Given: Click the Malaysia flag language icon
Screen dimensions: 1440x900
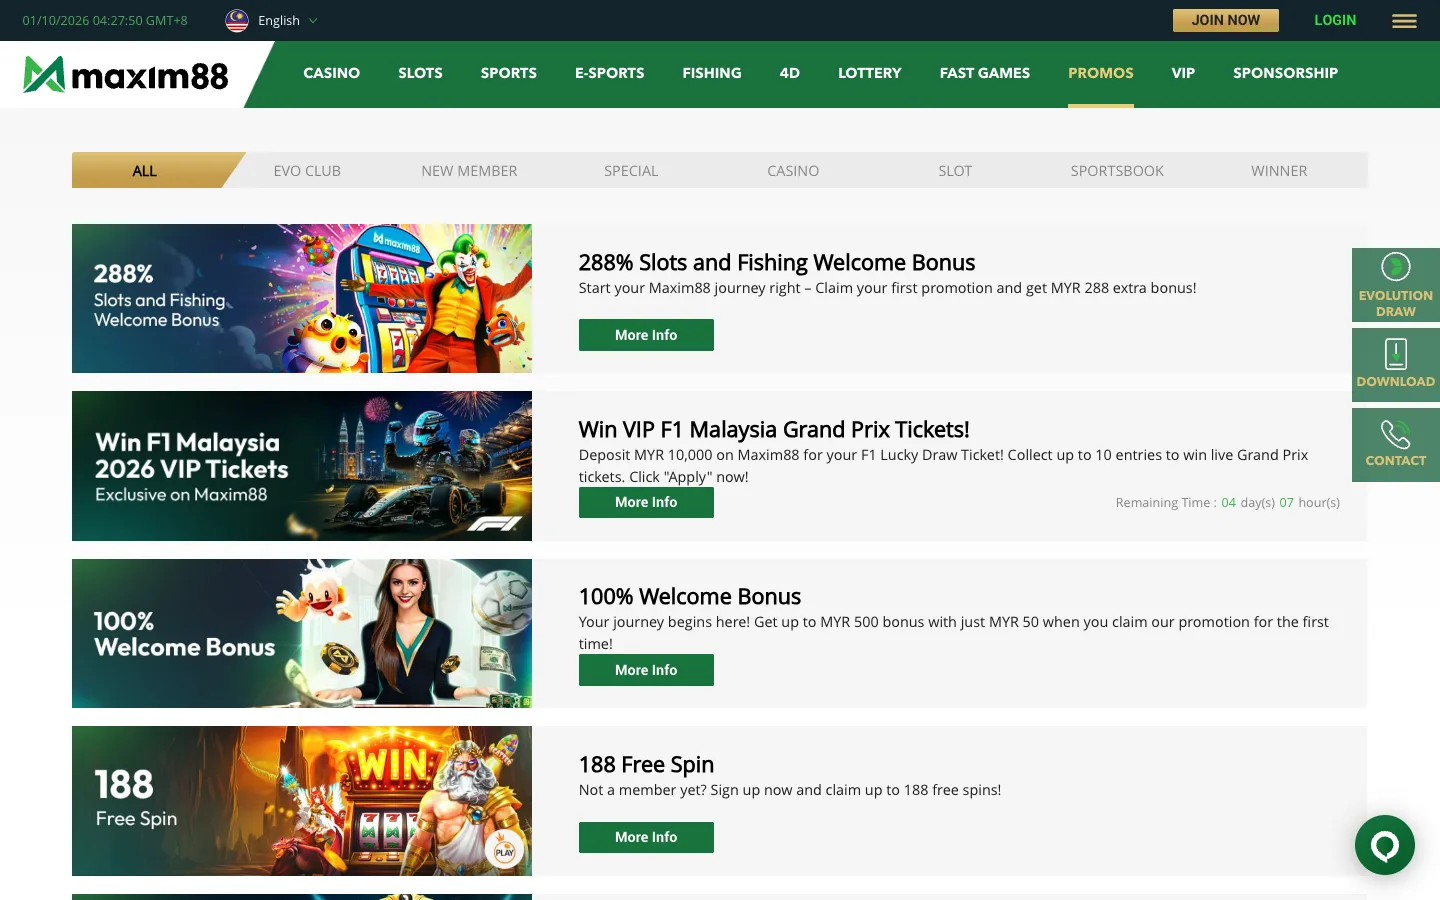Looking at the screenshot, I should click(237, 21).
